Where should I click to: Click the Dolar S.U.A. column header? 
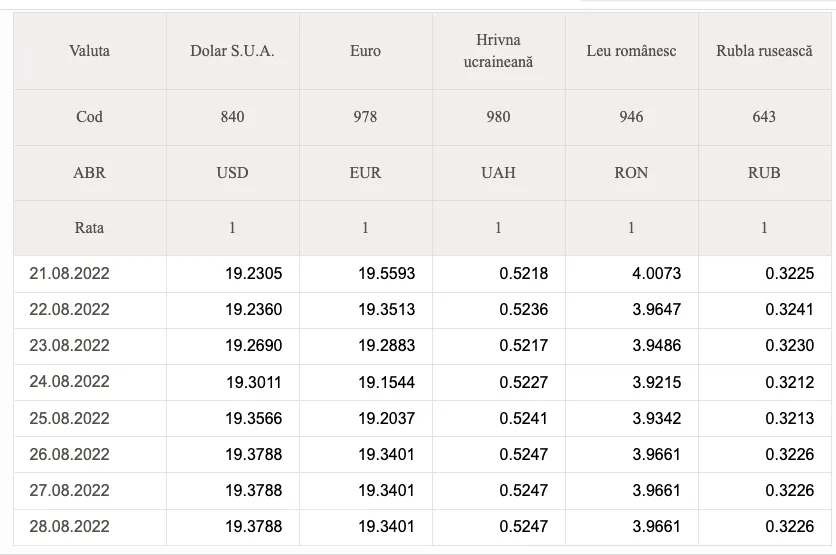click(x=232, y=51)
